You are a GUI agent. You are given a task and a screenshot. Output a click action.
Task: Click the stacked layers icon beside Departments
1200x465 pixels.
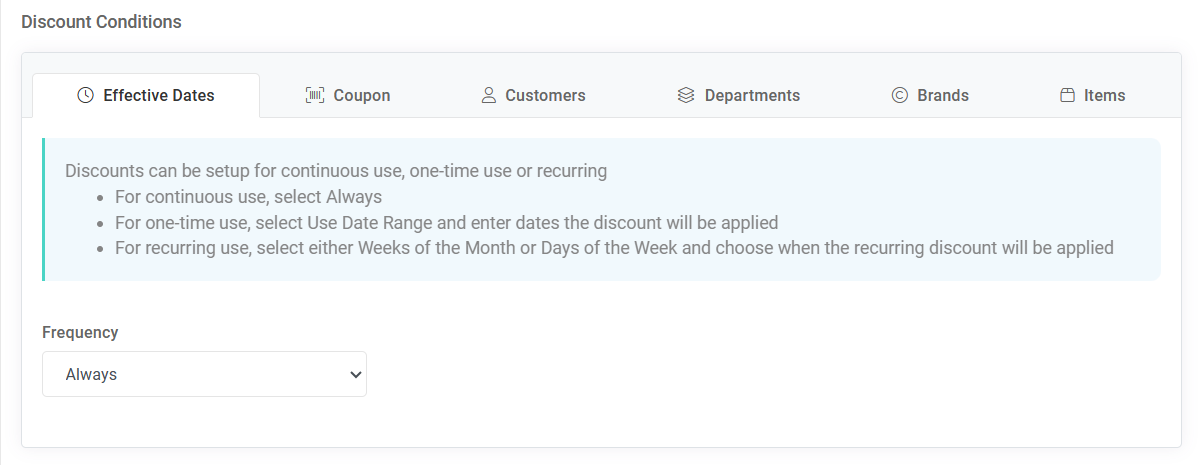(x=686, y=96)
